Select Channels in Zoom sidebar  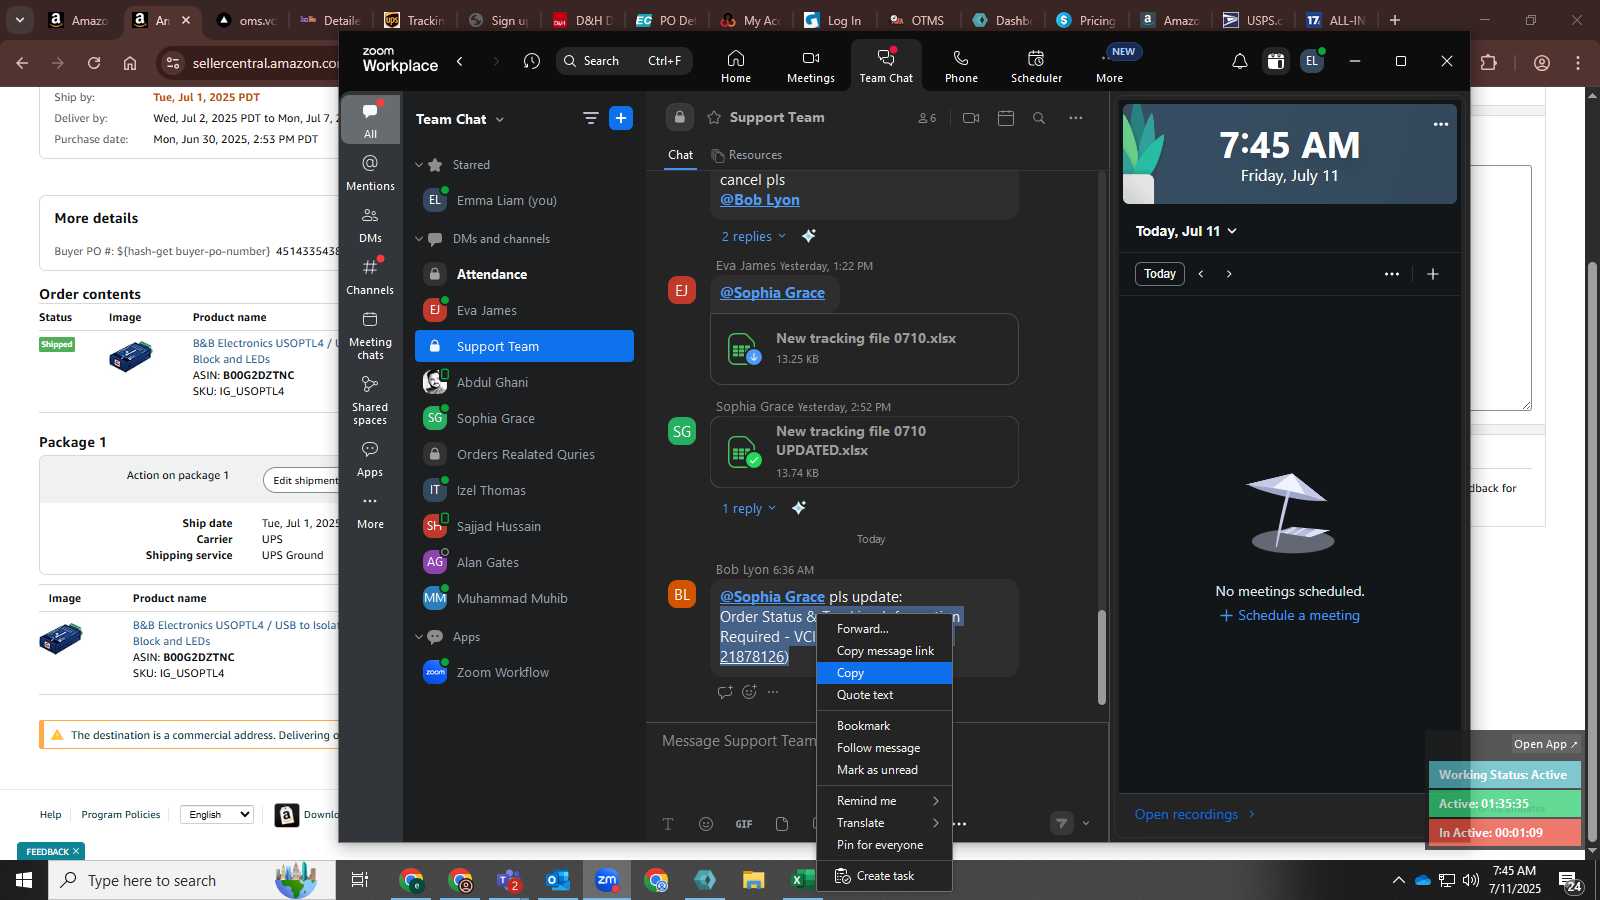click(370, 276)
